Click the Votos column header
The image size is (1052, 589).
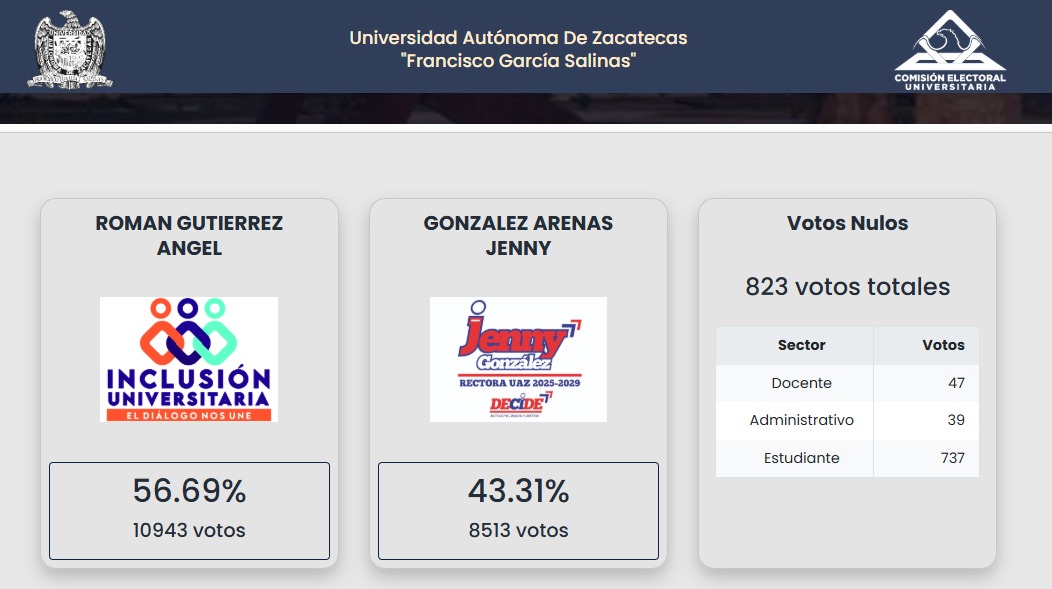[926, 345]
